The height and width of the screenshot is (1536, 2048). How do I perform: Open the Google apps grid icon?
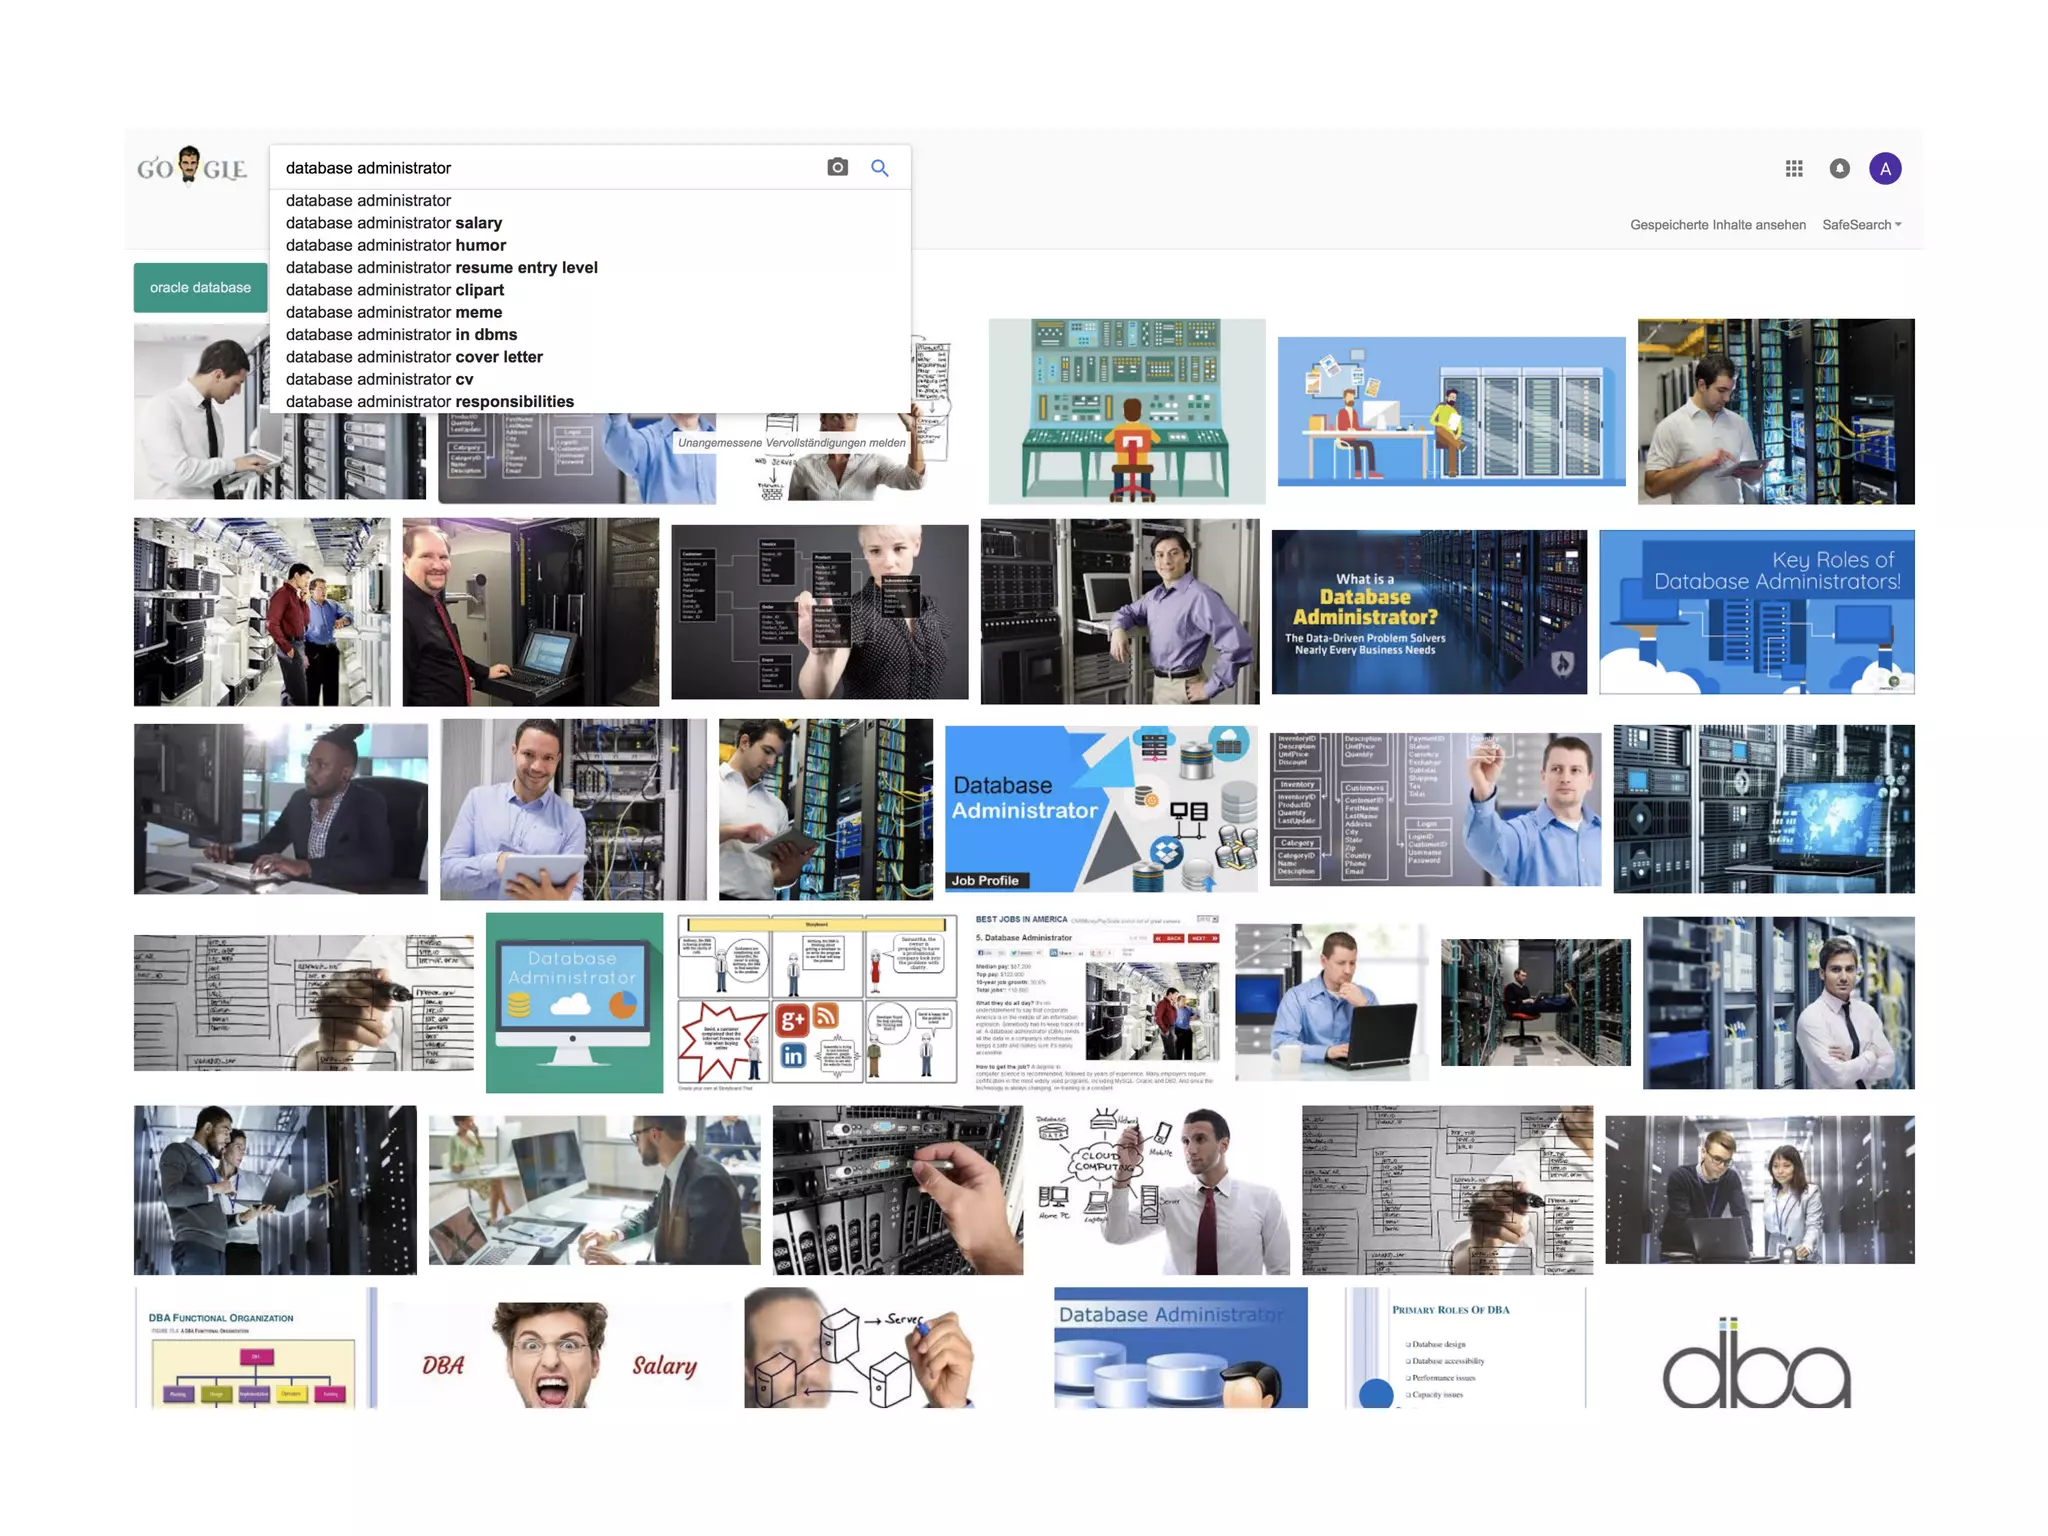pyautogui.click(x=1794, y=168)
